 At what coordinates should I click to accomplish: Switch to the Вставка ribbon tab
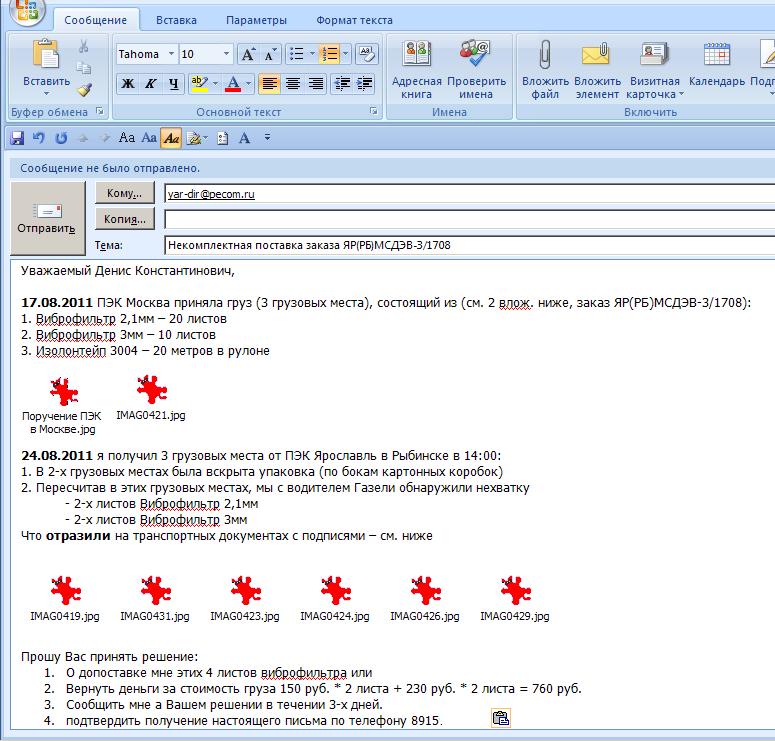pos(176,20)
